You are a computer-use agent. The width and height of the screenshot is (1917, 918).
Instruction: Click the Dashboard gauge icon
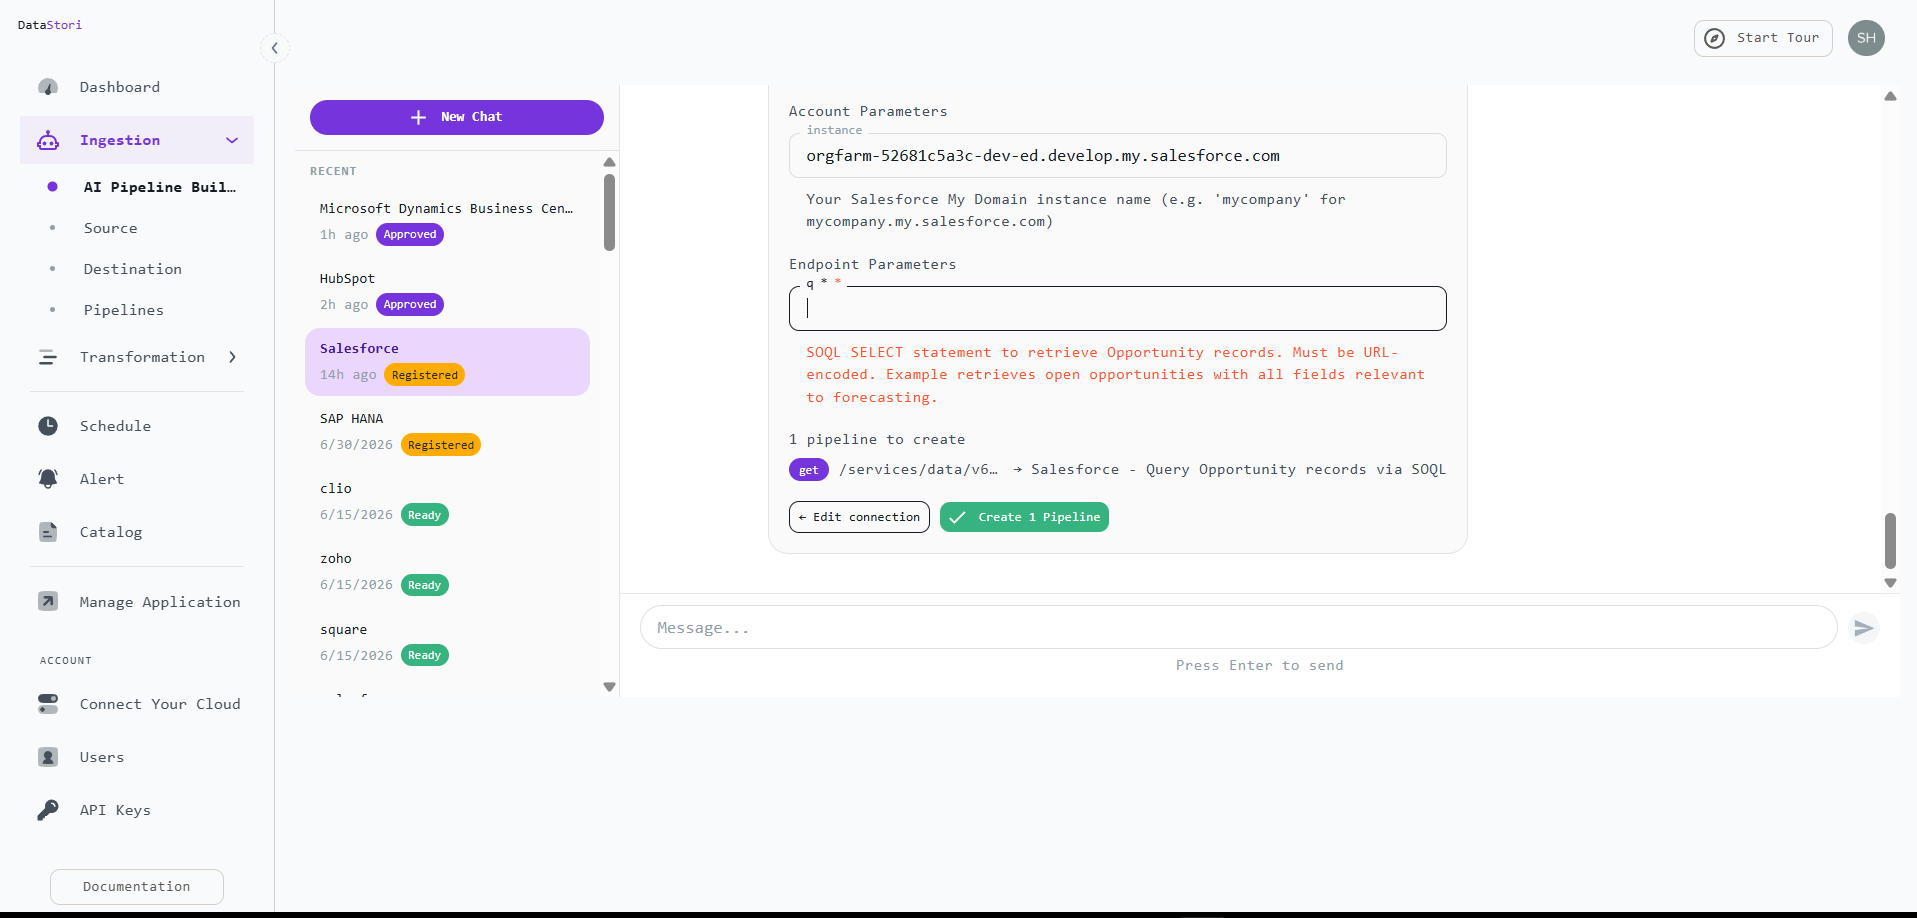coord(48,87)
